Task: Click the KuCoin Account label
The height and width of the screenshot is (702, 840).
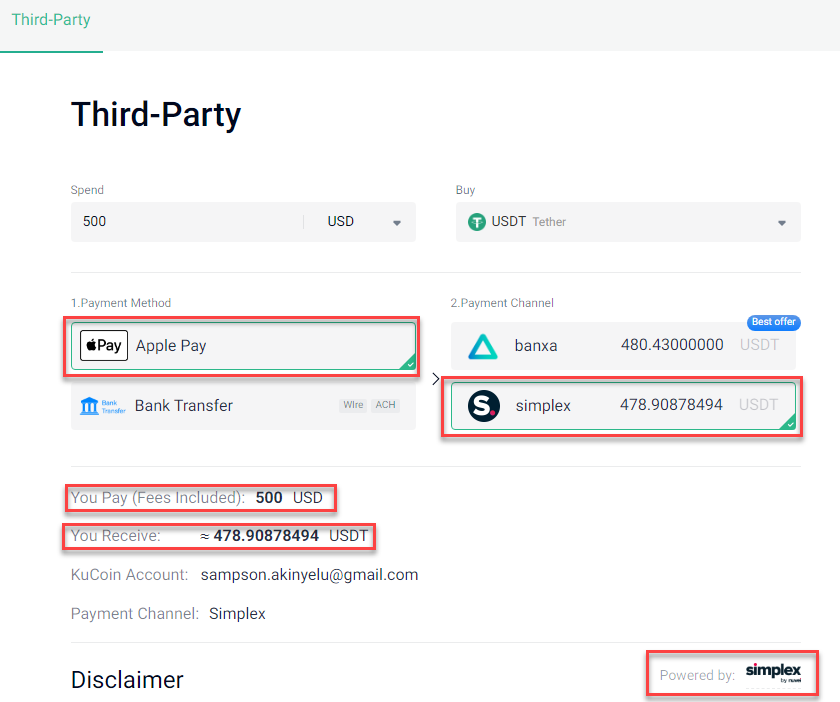Action: pos(130,575)
